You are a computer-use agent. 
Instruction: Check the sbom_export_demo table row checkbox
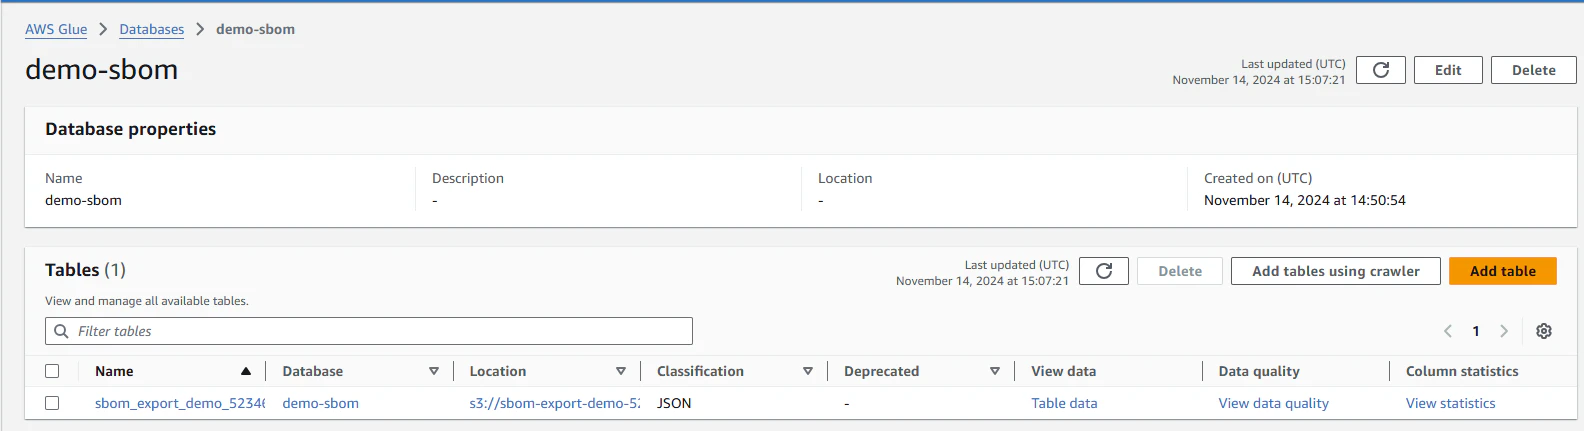(52, 403)
